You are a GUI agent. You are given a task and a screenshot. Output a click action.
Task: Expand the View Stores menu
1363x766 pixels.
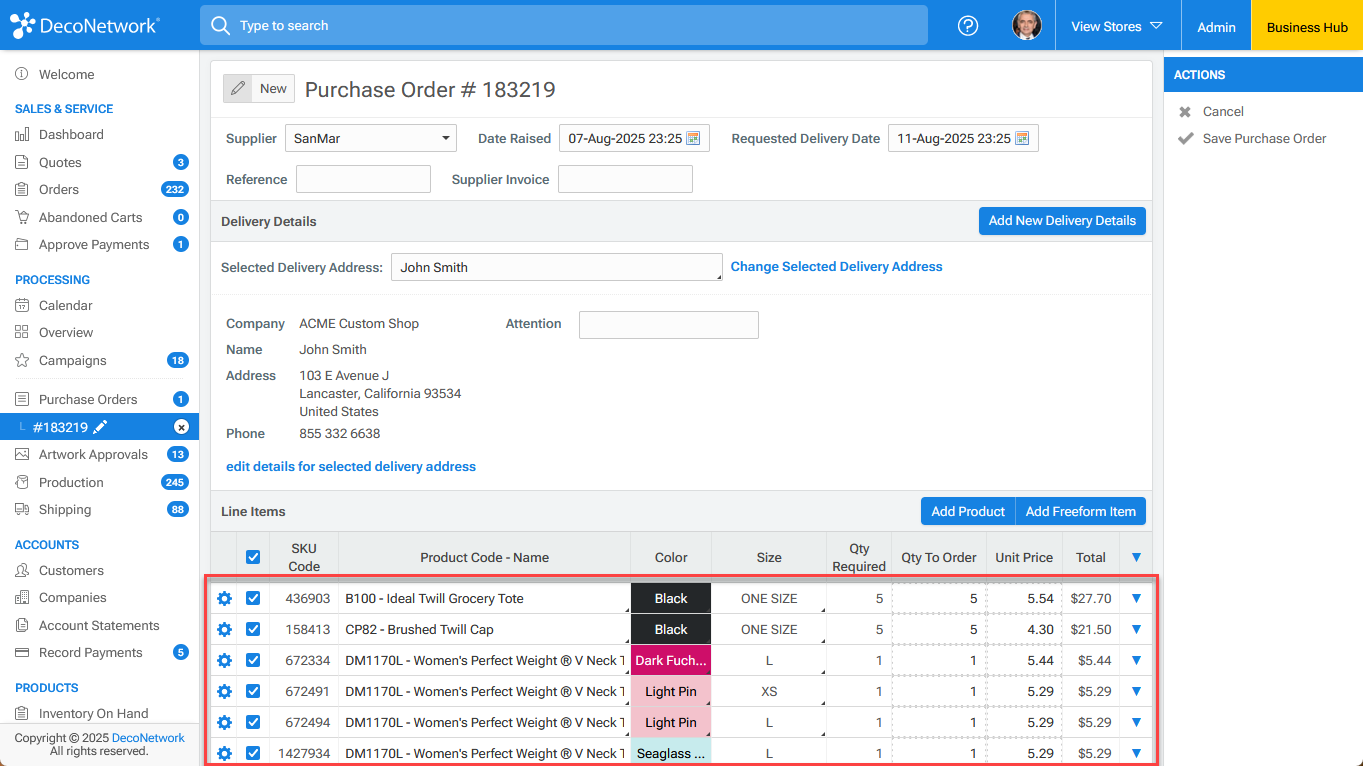[1116, 27]
